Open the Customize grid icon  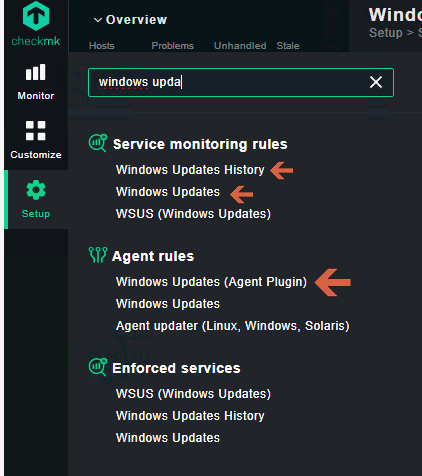pyautogui.click(x=36, y=130)
